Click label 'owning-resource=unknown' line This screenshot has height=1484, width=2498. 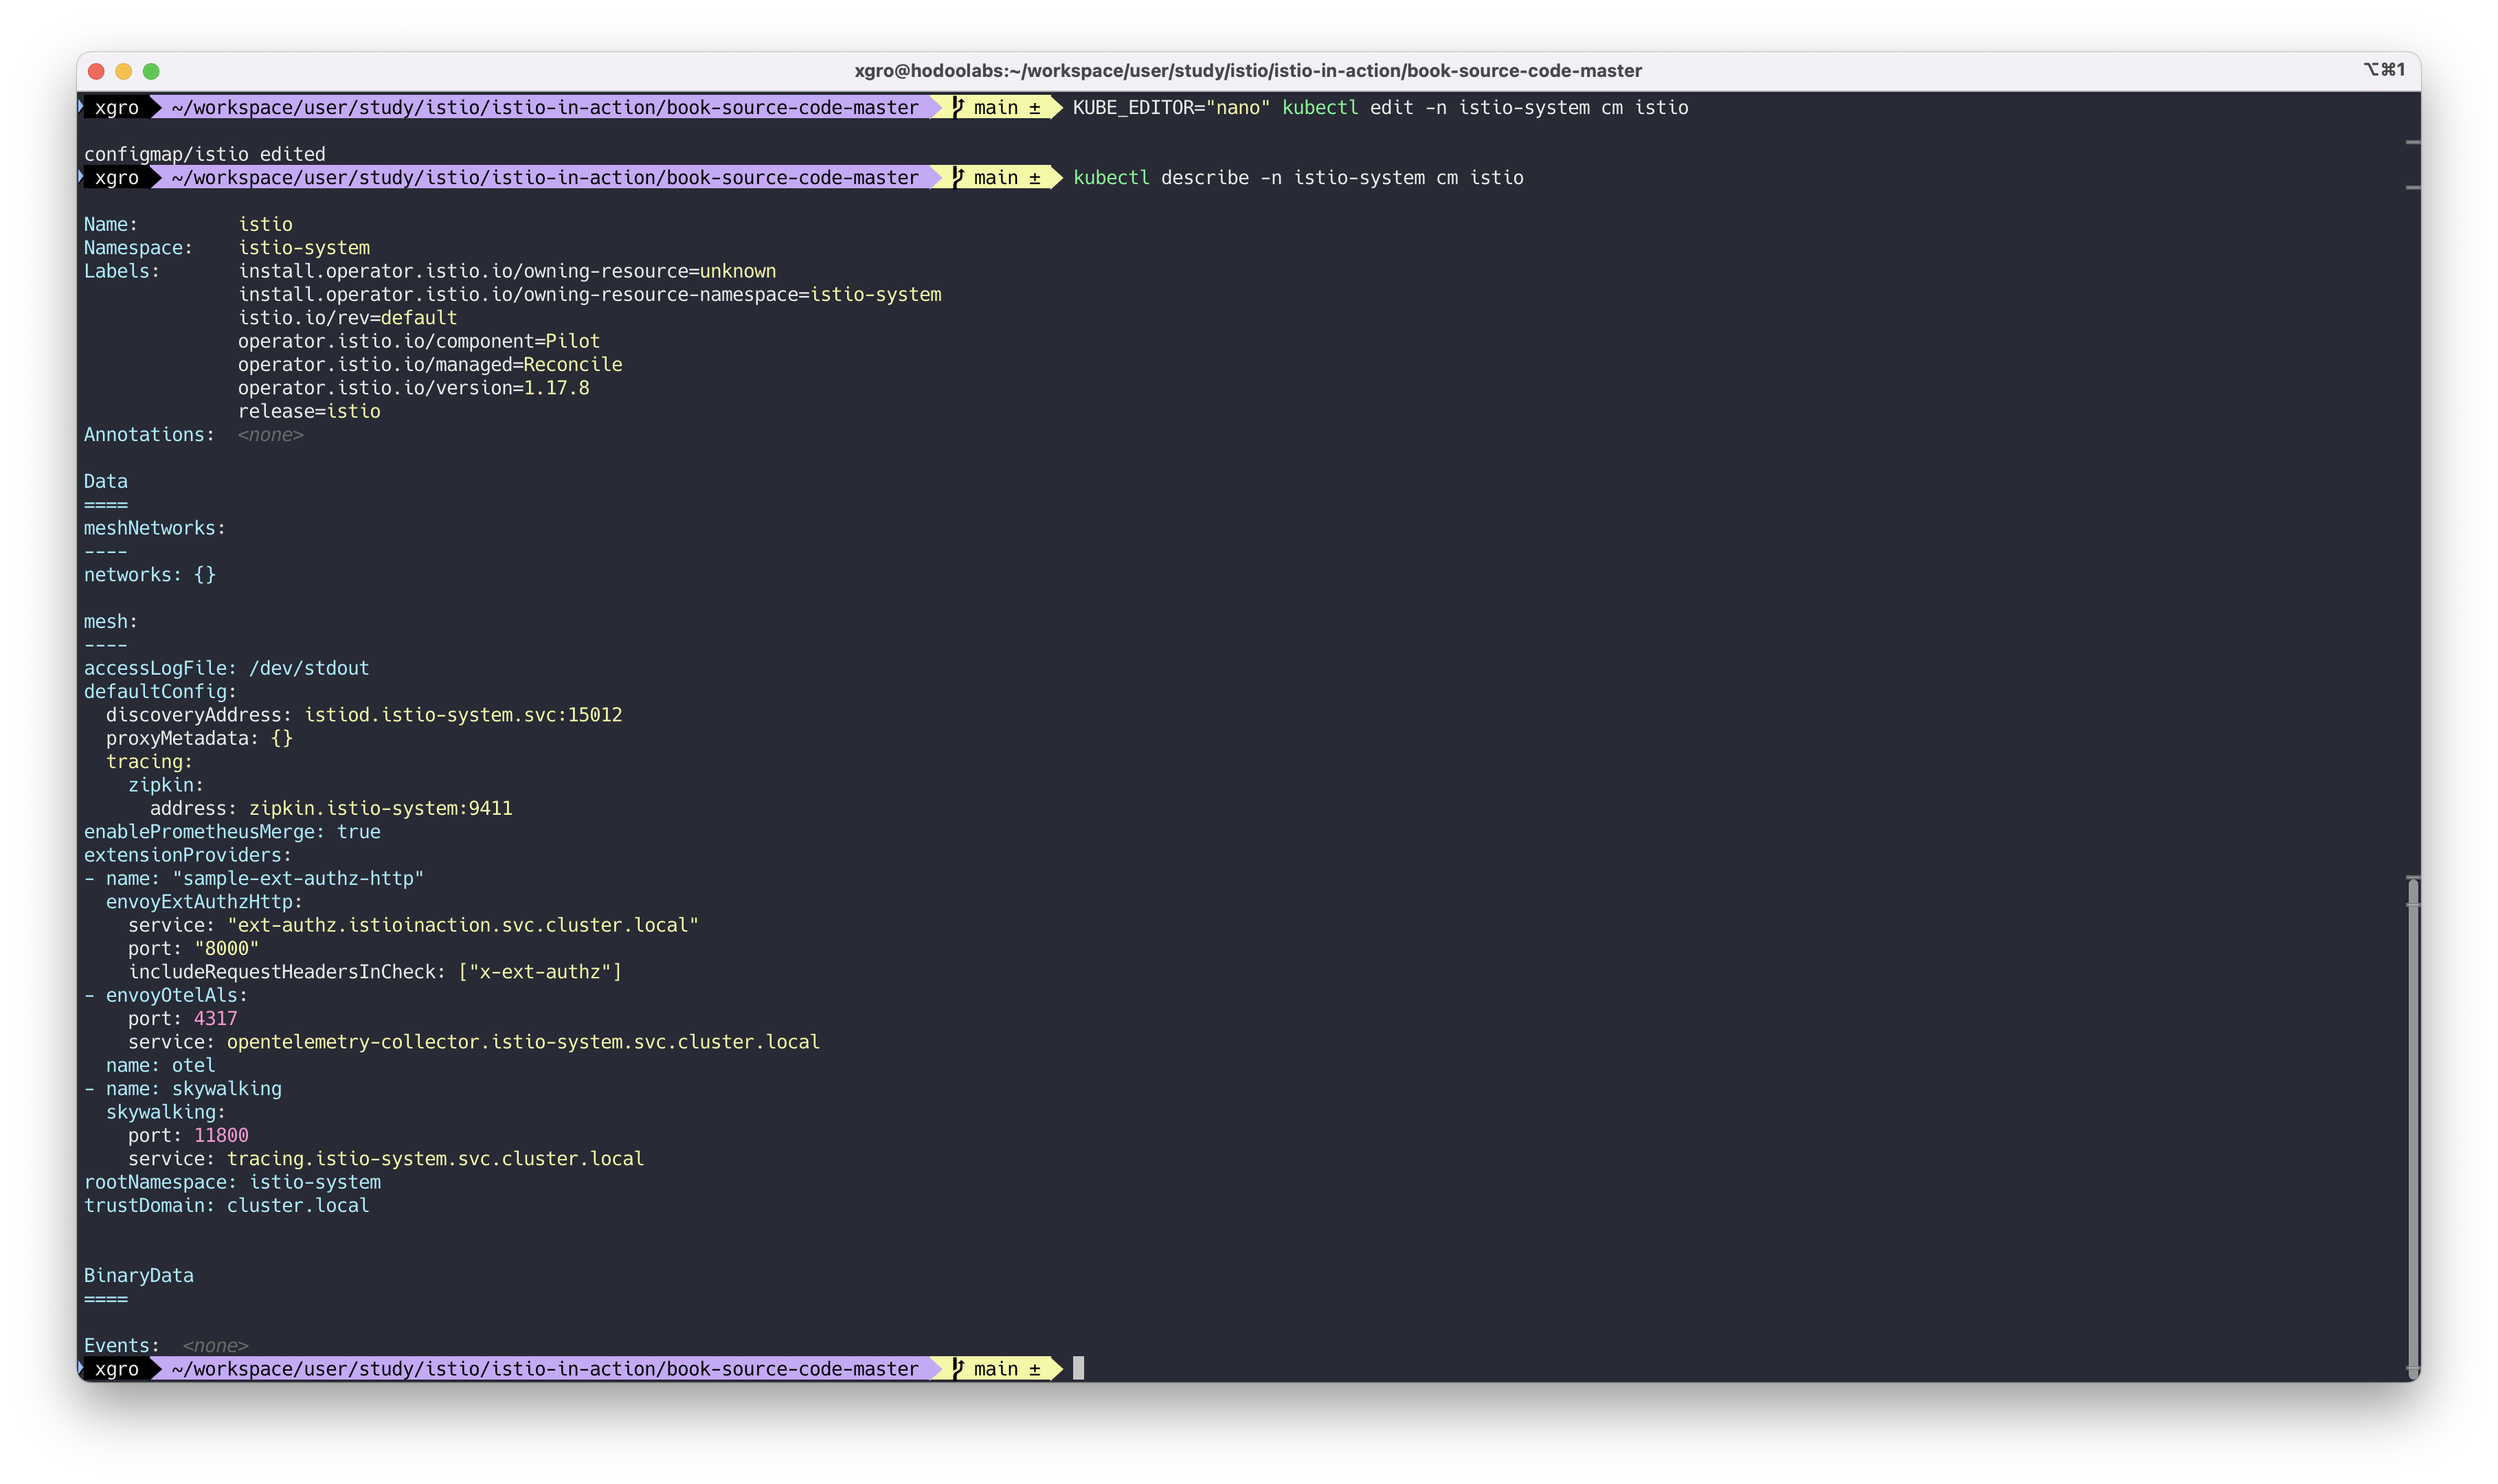click(507, 271)
